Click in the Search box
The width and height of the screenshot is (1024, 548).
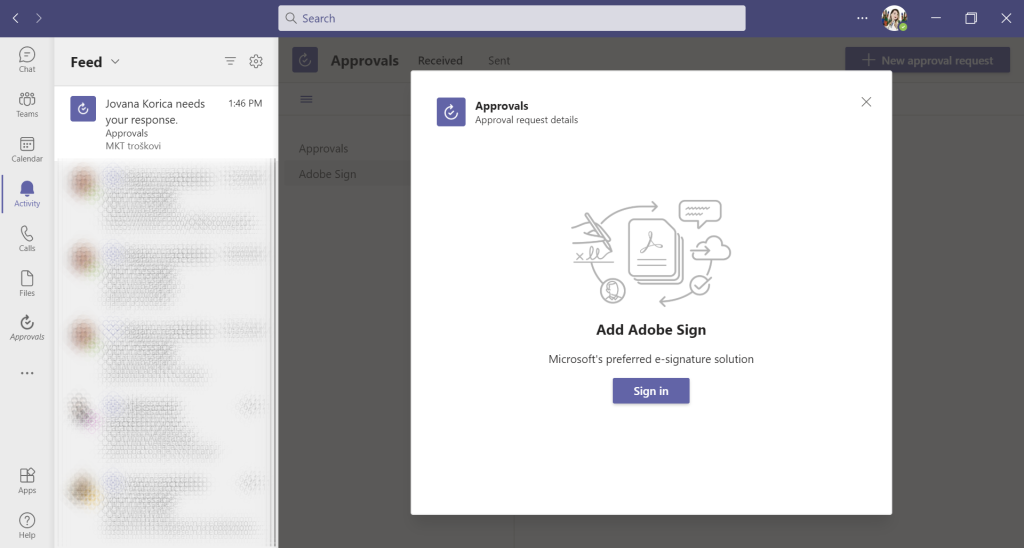coord(512,18)
